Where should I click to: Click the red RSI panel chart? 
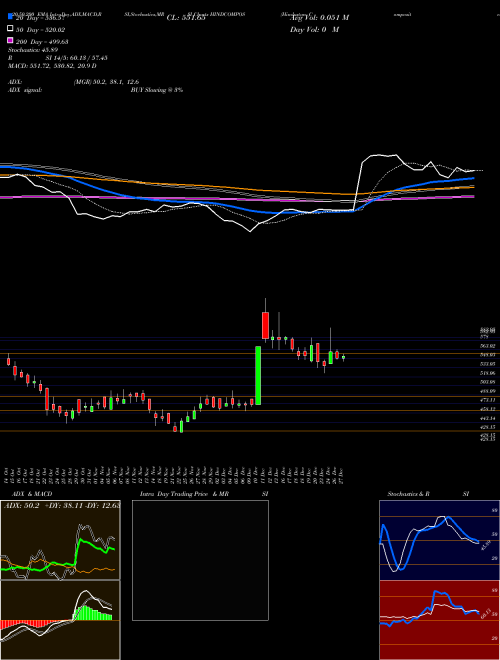tap(439, 620)
